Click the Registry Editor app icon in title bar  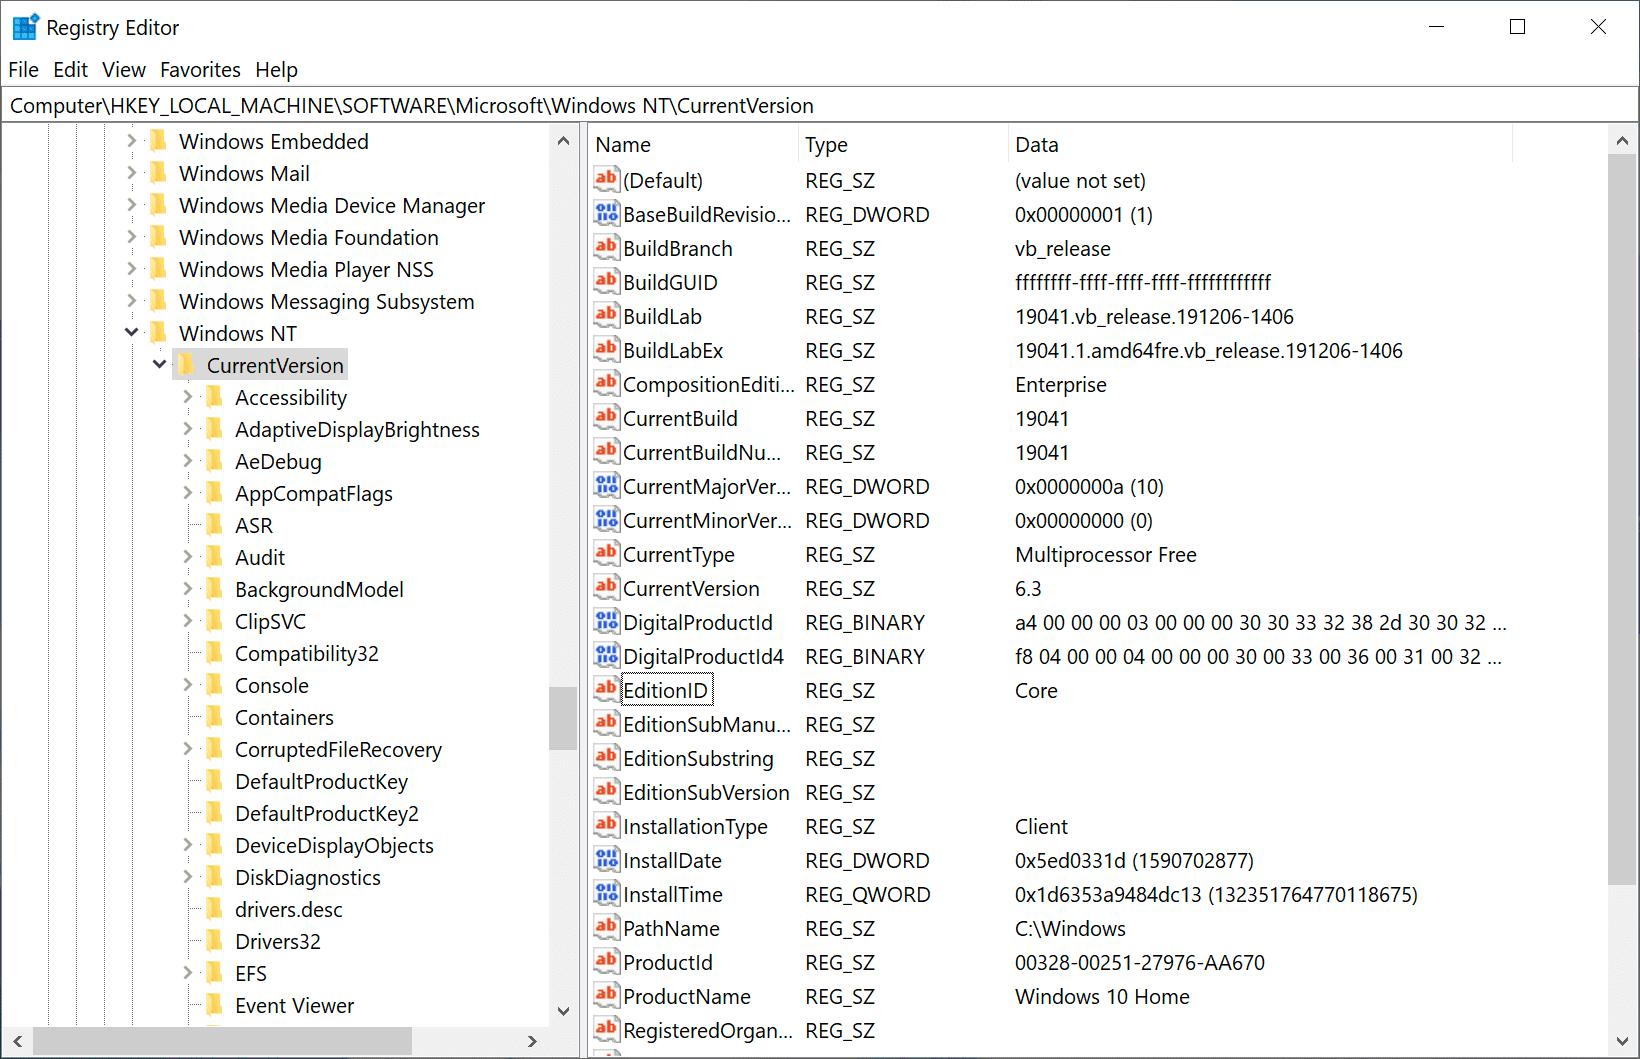click(25, 27)
